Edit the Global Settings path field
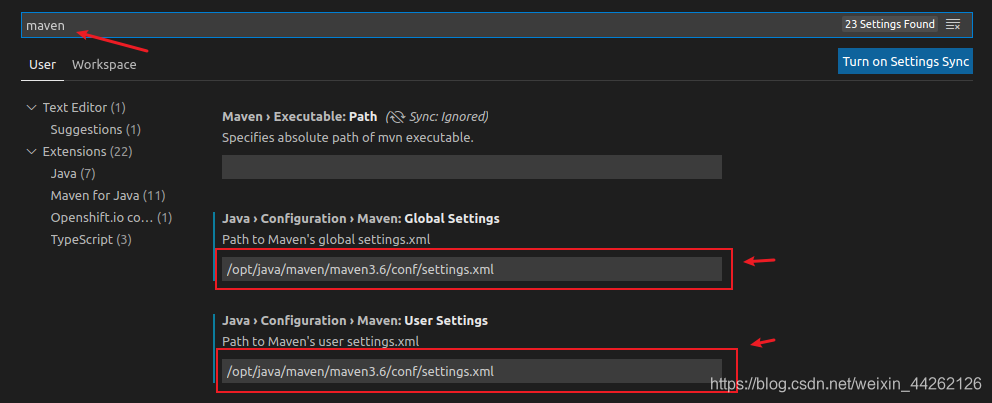 click(x=472, y=269)
